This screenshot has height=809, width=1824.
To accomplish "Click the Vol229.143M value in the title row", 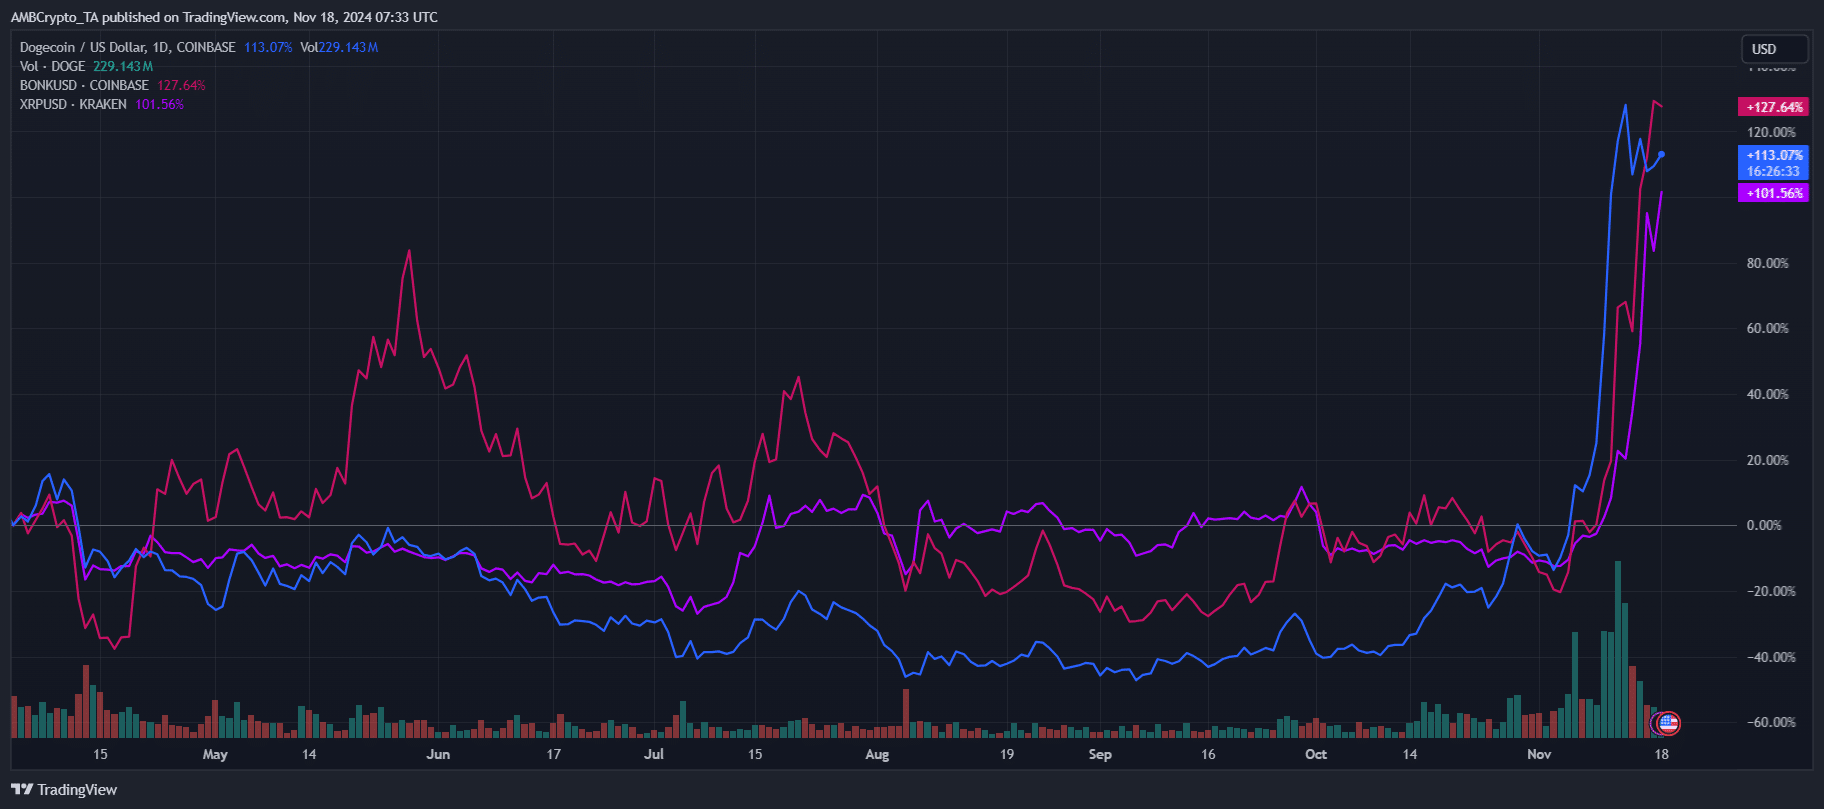I will (x=339, y=47).
